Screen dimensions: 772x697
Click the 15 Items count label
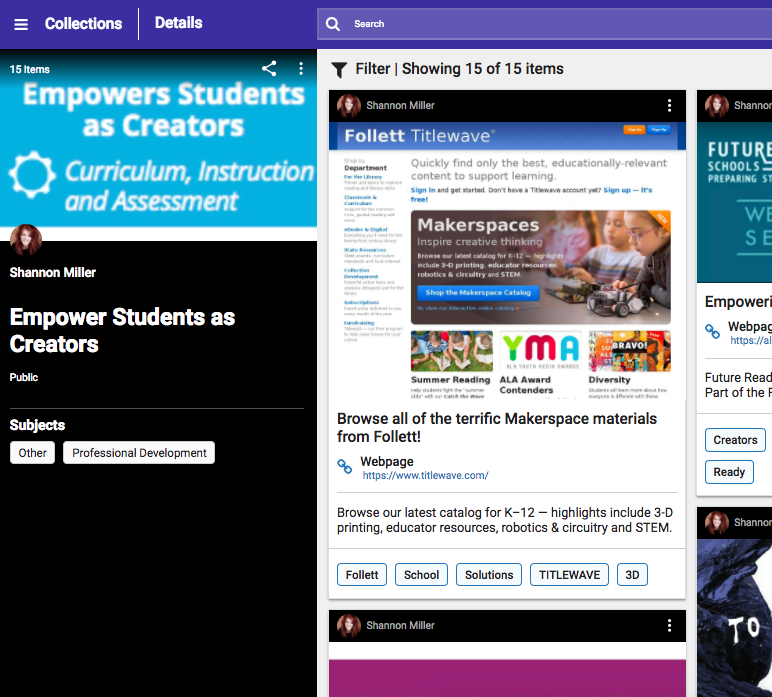click(30, 69)
